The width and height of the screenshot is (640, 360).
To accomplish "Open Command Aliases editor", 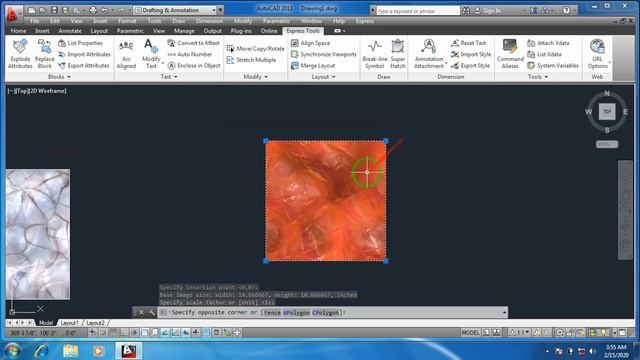I will (x=510, y=54).
